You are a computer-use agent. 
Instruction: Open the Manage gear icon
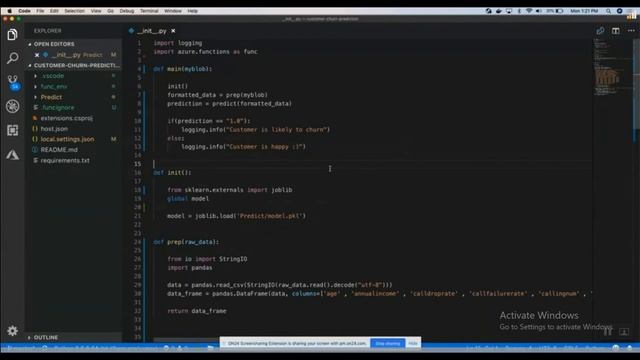tap(13, 331)
